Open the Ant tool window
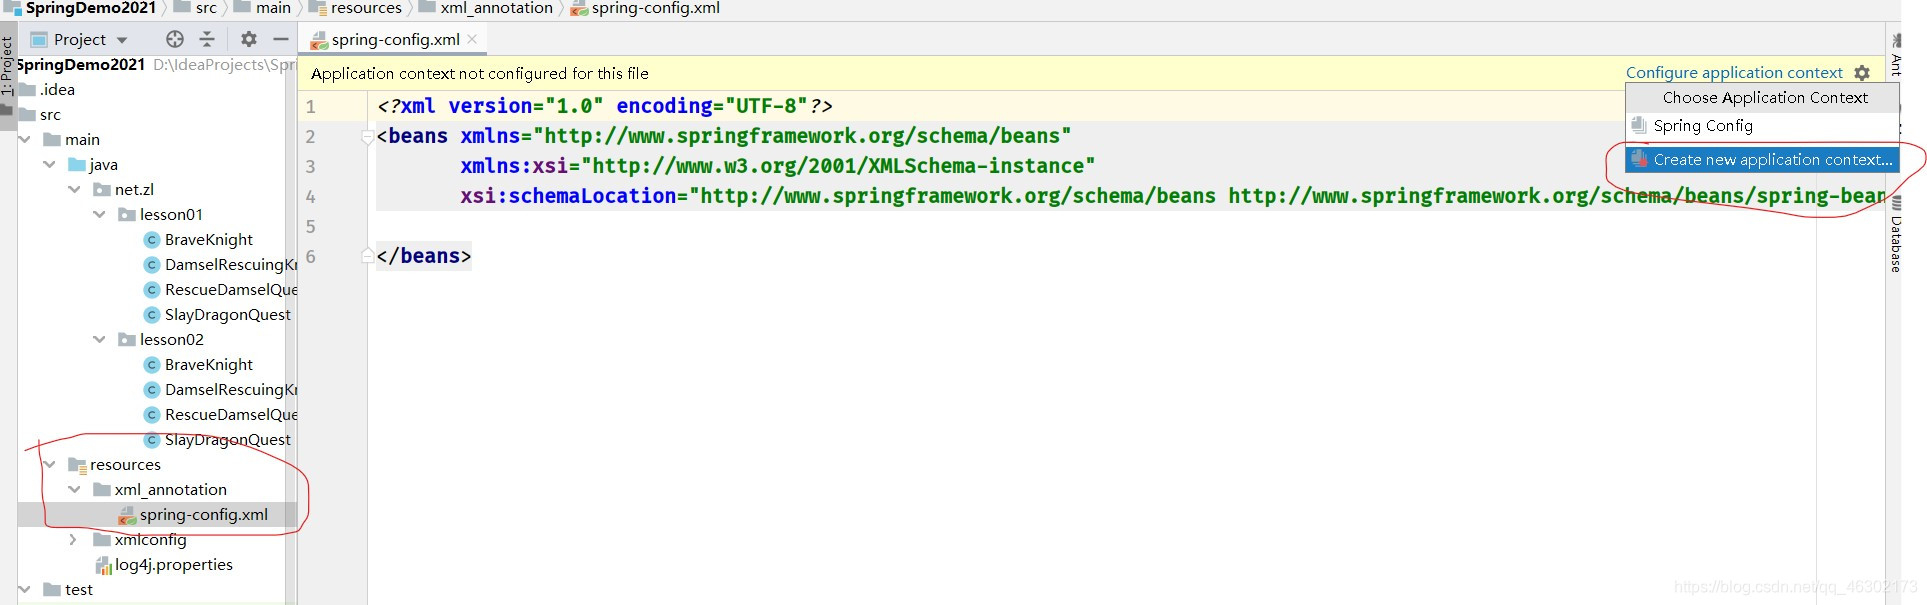This screenshot has width=1927, height=605. [x=1895, y=56]
